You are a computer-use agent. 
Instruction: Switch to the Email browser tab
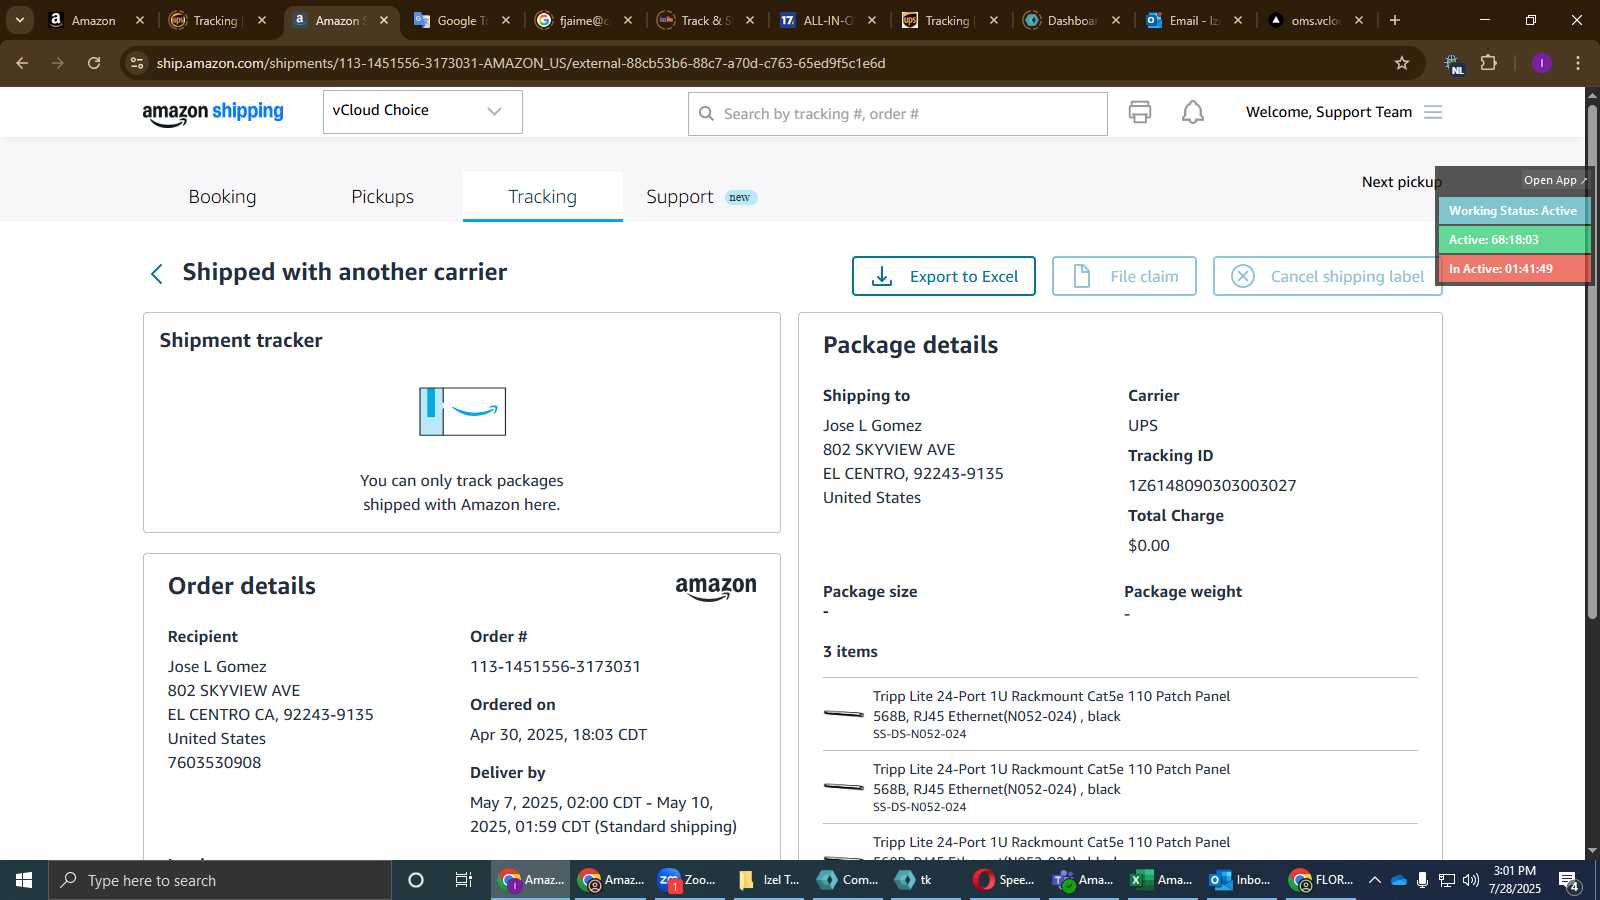(x=1194, y=20)
